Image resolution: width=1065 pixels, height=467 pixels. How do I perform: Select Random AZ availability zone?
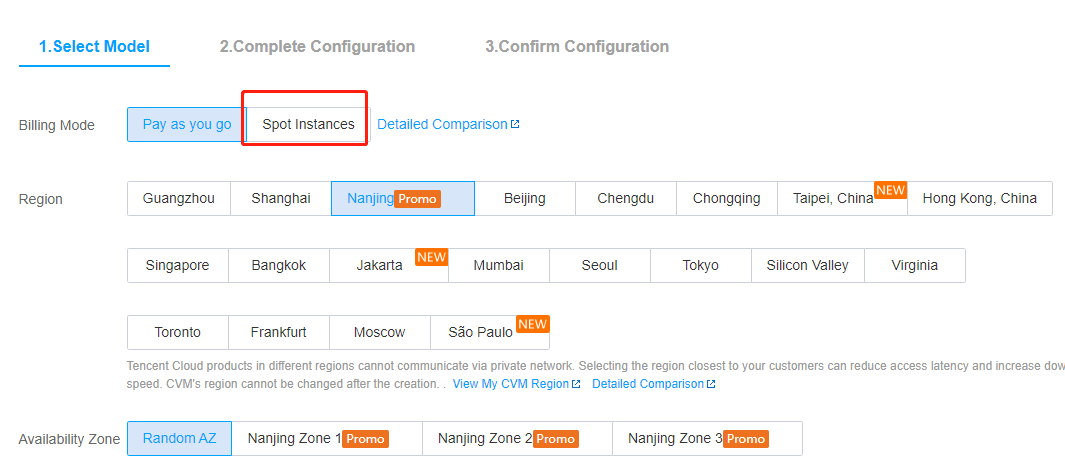(179, 439)
